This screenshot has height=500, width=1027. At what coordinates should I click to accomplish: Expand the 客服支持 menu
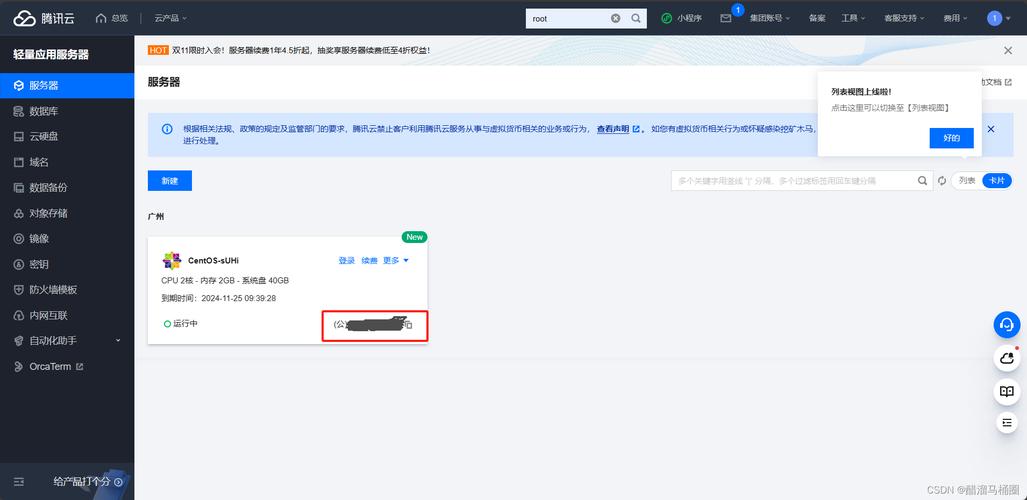pyautogui.click(x=904, y=18)
